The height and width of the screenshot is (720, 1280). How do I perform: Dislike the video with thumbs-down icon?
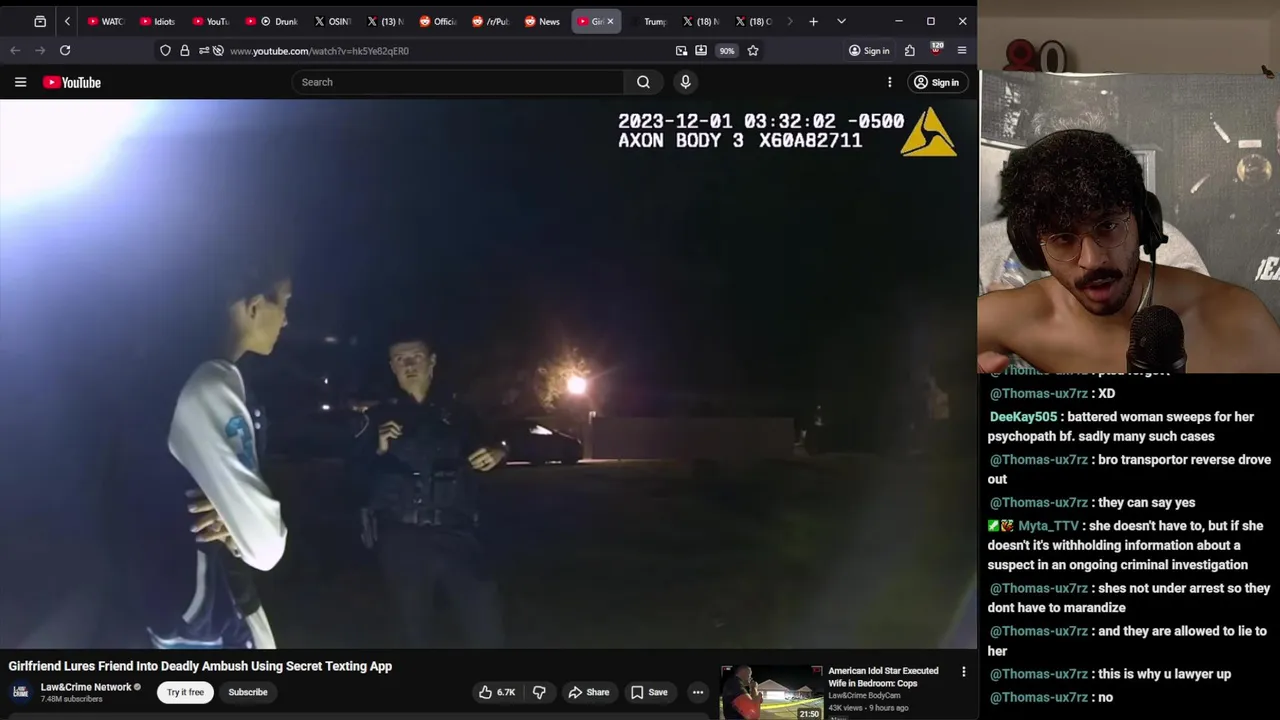pos(539,692)
